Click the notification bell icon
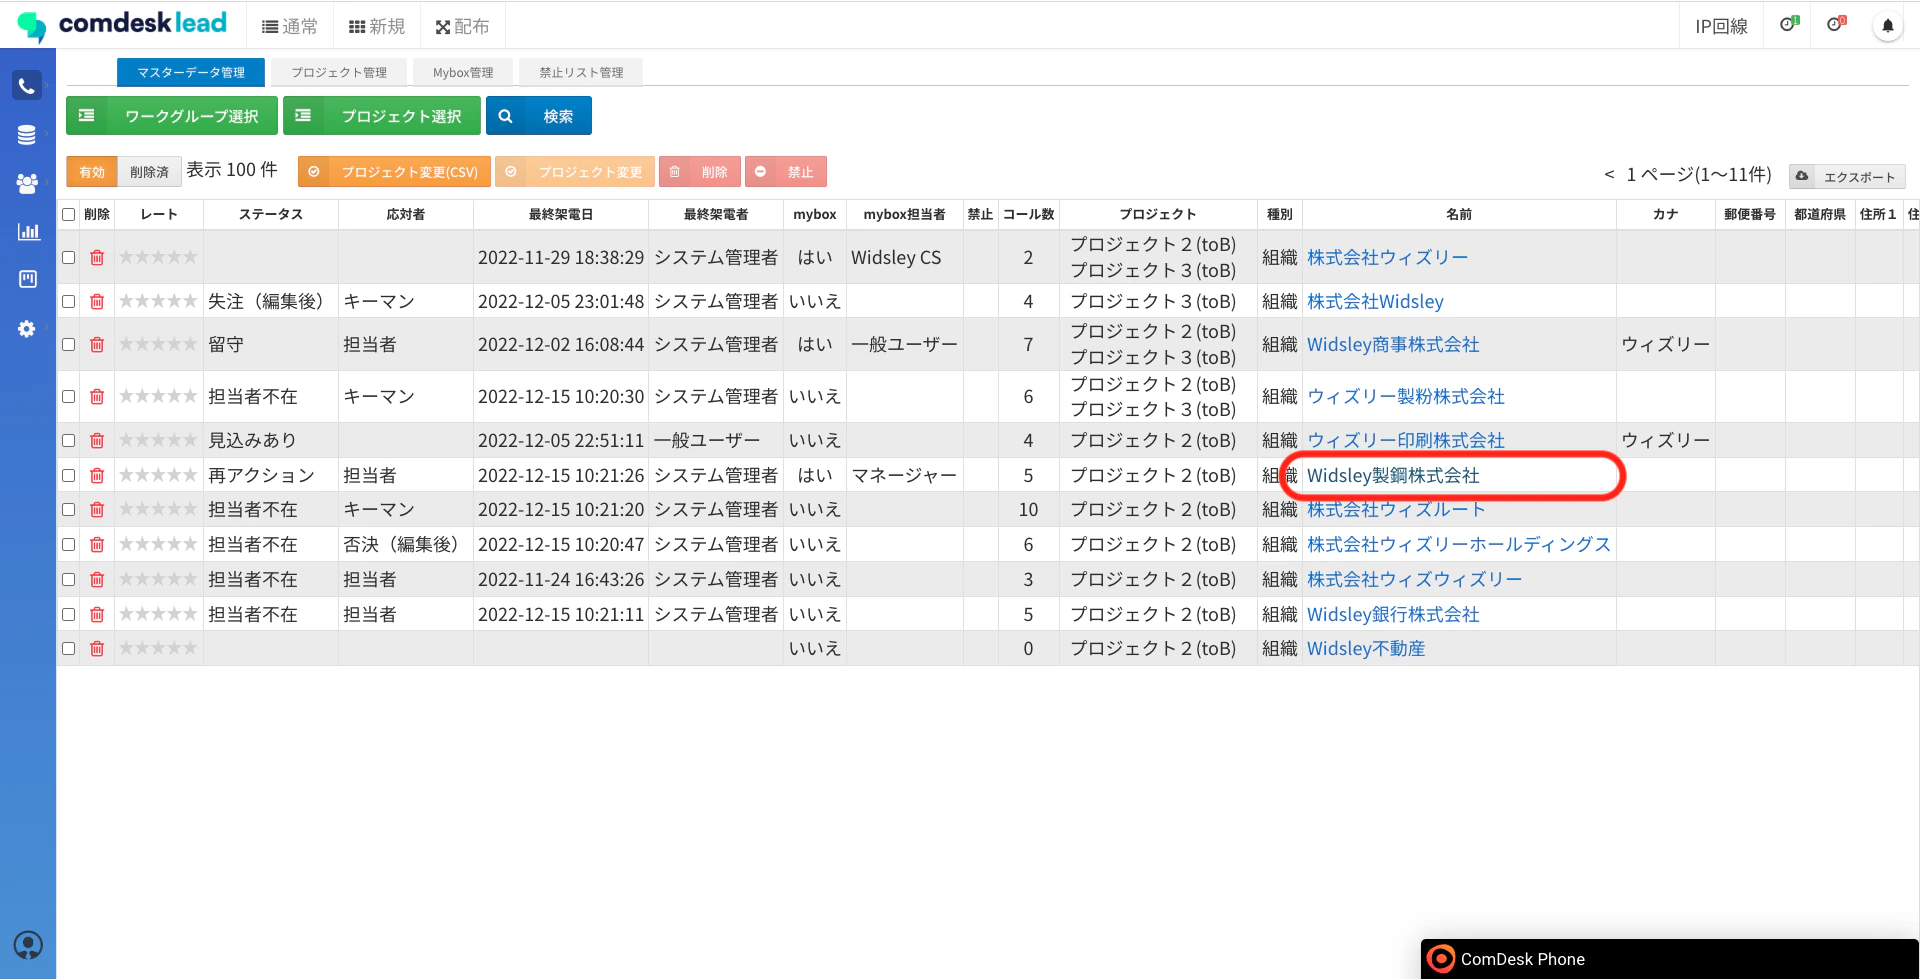The height and width of the screenshot is (979, 1920). coord(1887,26)
